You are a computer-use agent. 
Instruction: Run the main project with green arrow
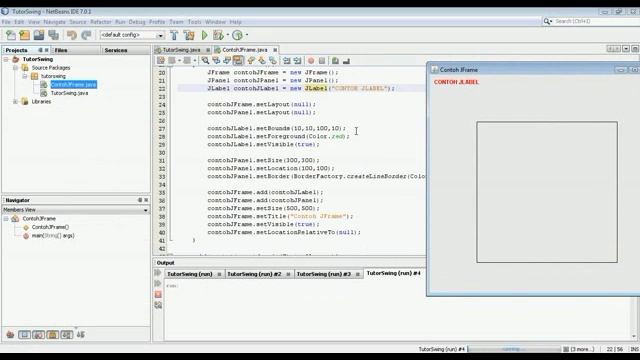point(204,35)
